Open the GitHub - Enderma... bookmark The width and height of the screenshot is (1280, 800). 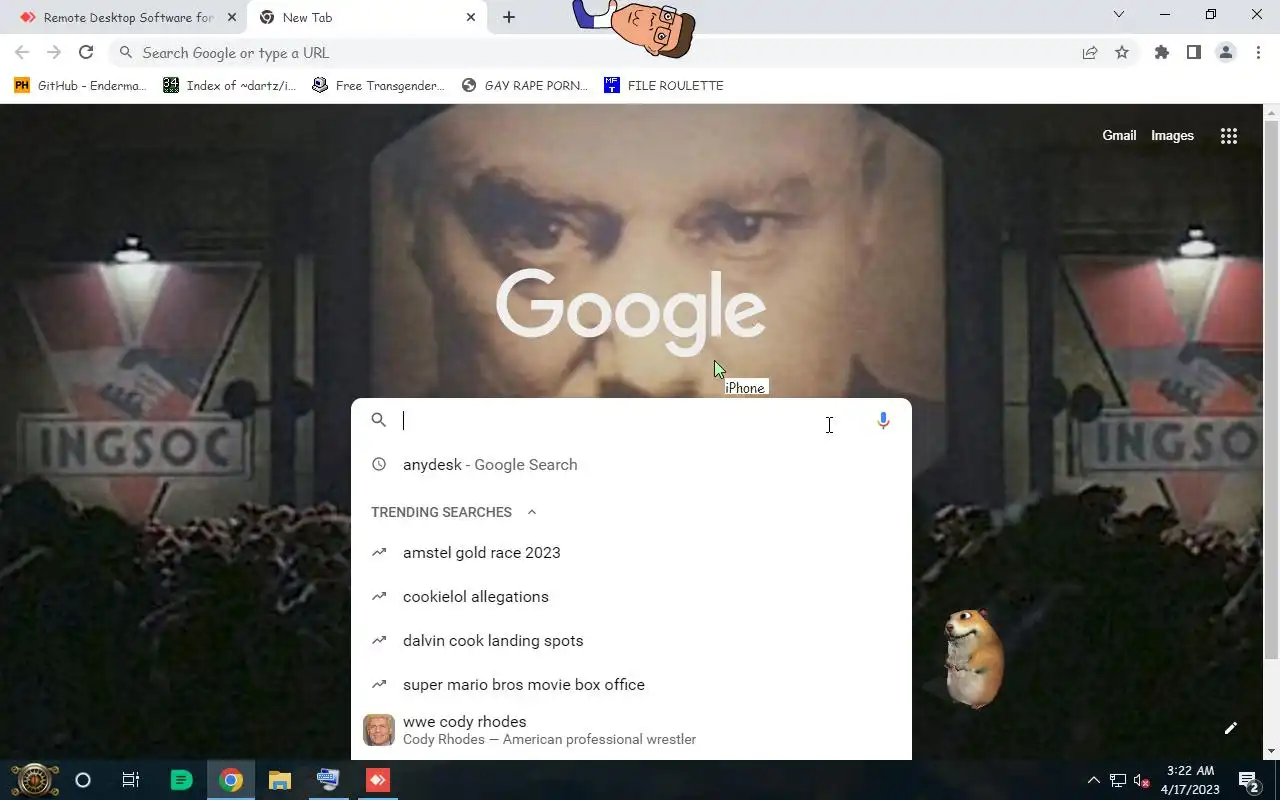[x=80, y=86]
